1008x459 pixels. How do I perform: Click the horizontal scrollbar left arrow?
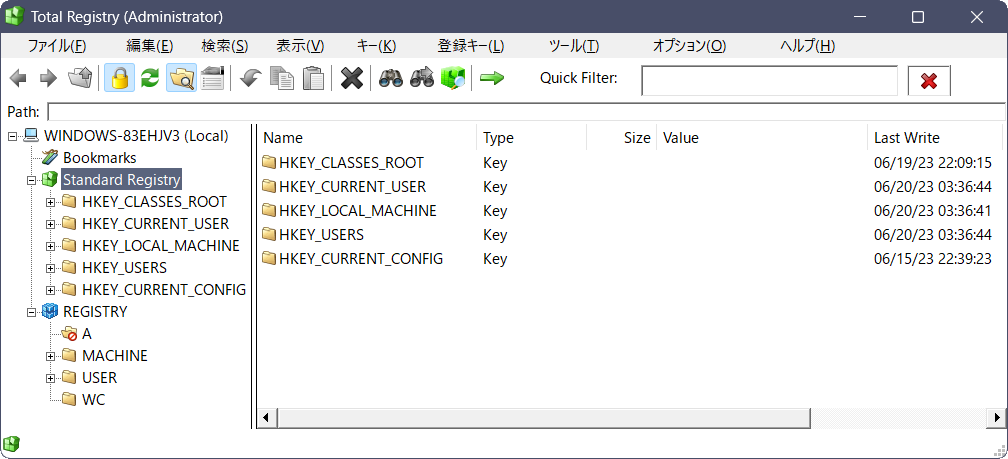point(267,418)
